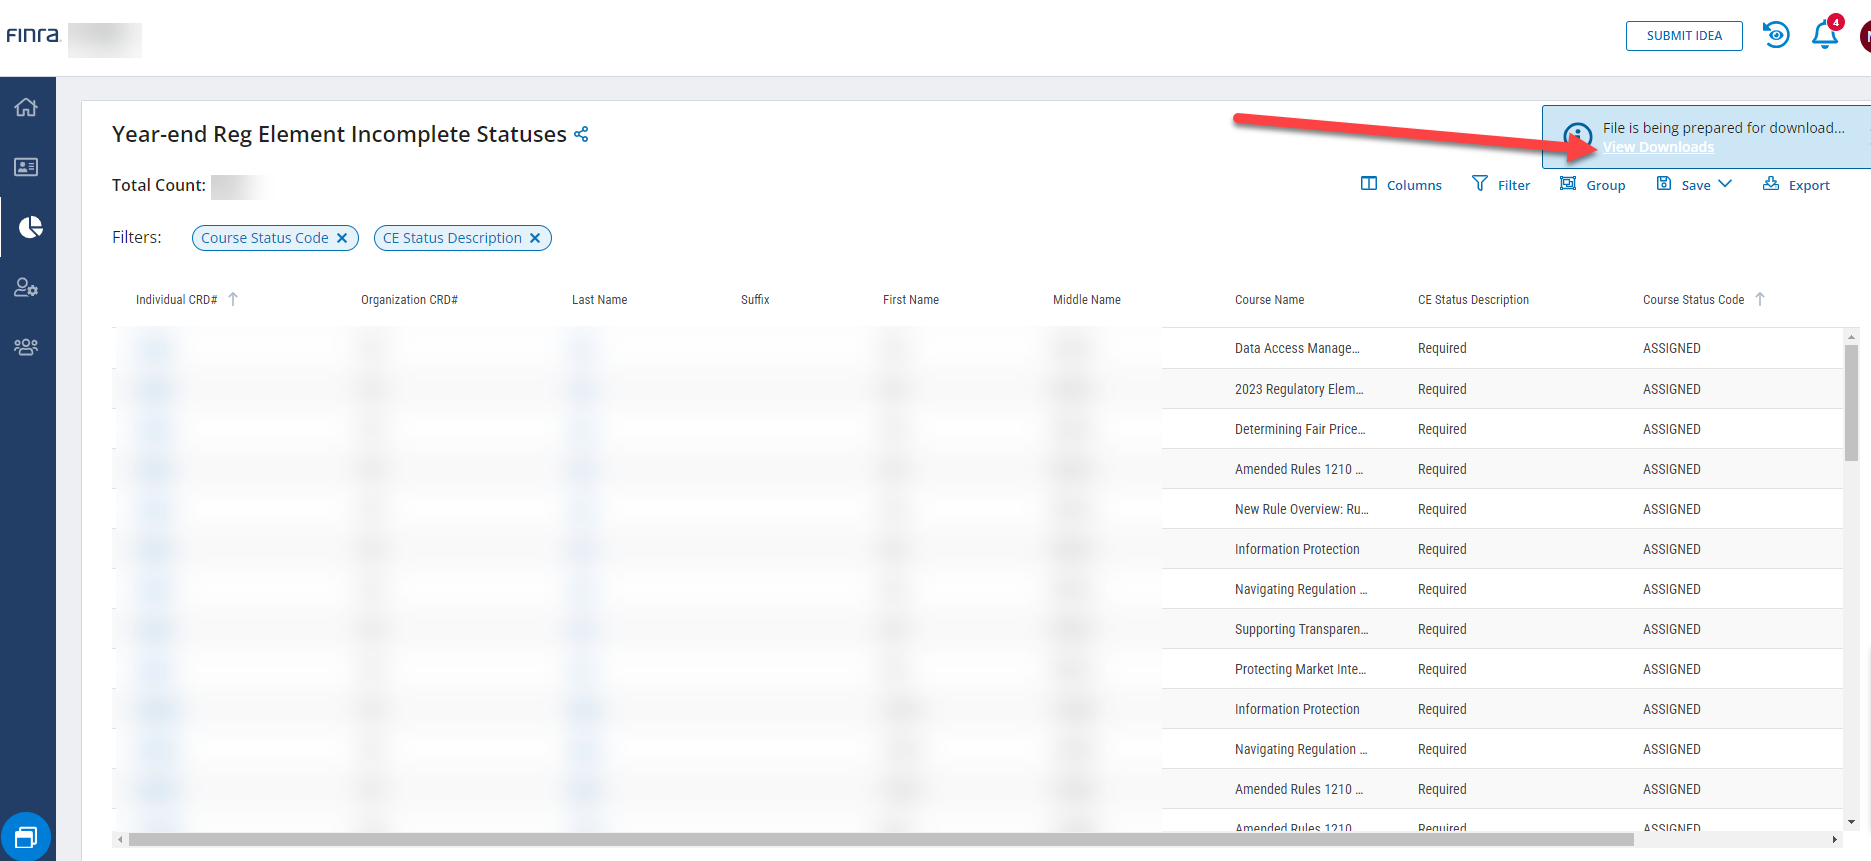Click the View Downloads link

coord(1658,147)
